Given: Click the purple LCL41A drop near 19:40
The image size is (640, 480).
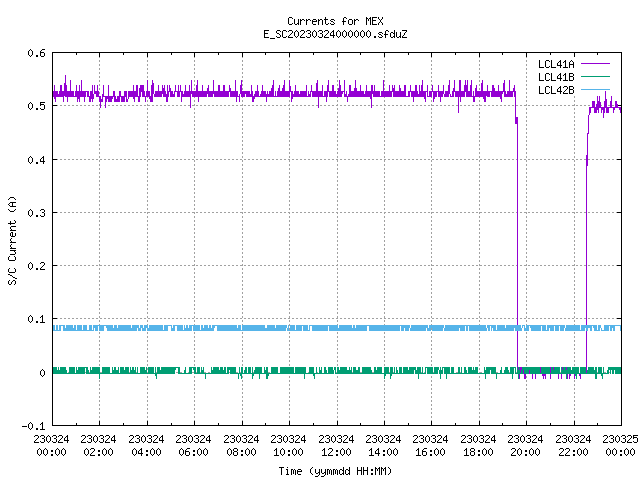Looking at the screenshot, I should click(x=517, y=245).
